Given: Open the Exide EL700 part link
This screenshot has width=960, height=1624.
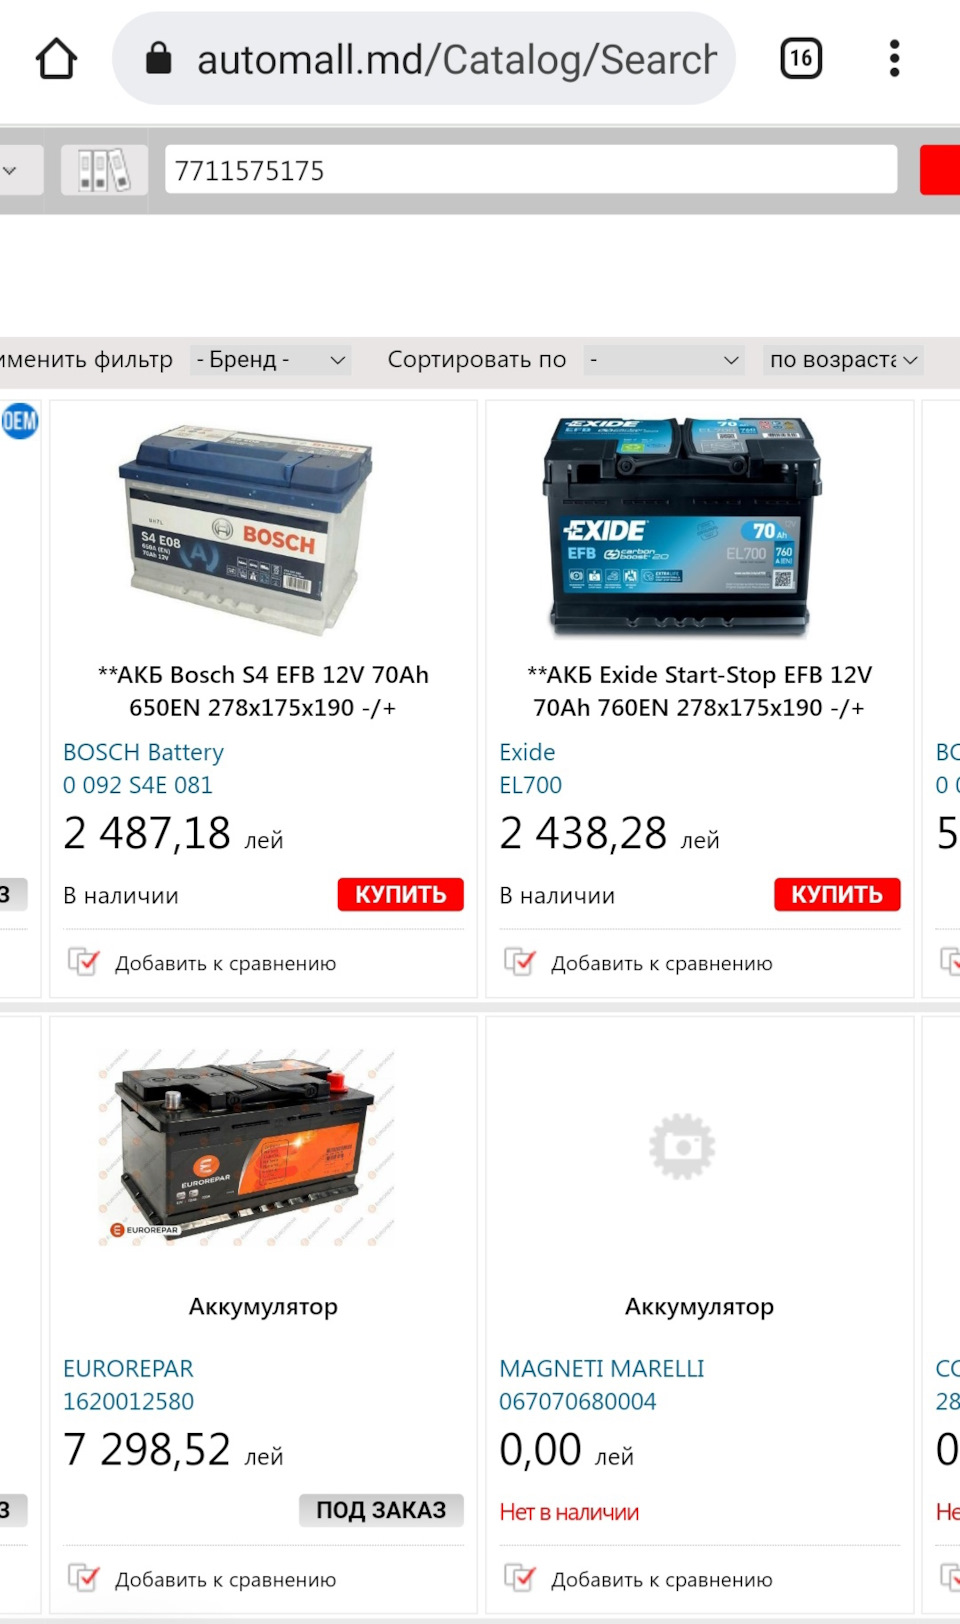Looking at the screenshot, I should (530, 785).
